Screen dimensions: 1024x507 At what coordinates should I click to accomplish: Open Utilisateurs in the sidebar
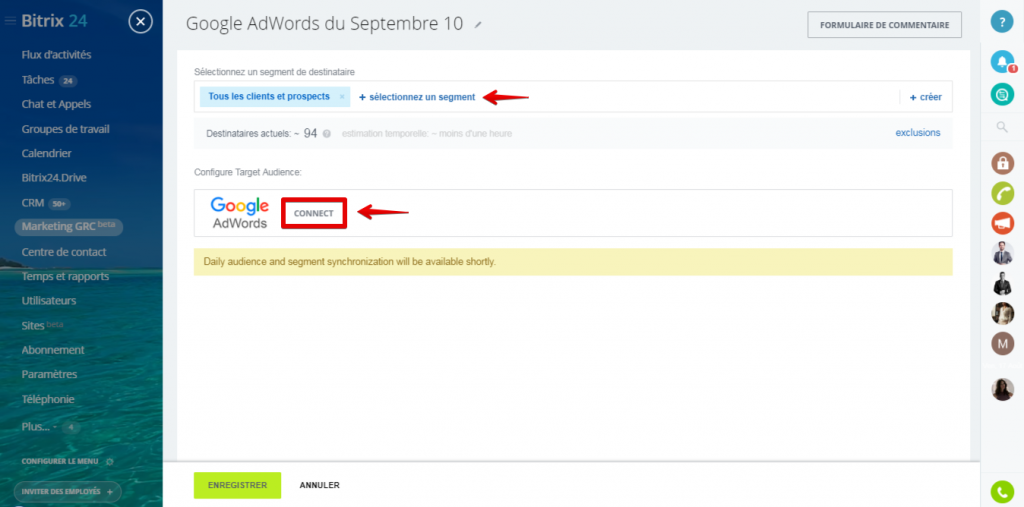coord(49,301)
